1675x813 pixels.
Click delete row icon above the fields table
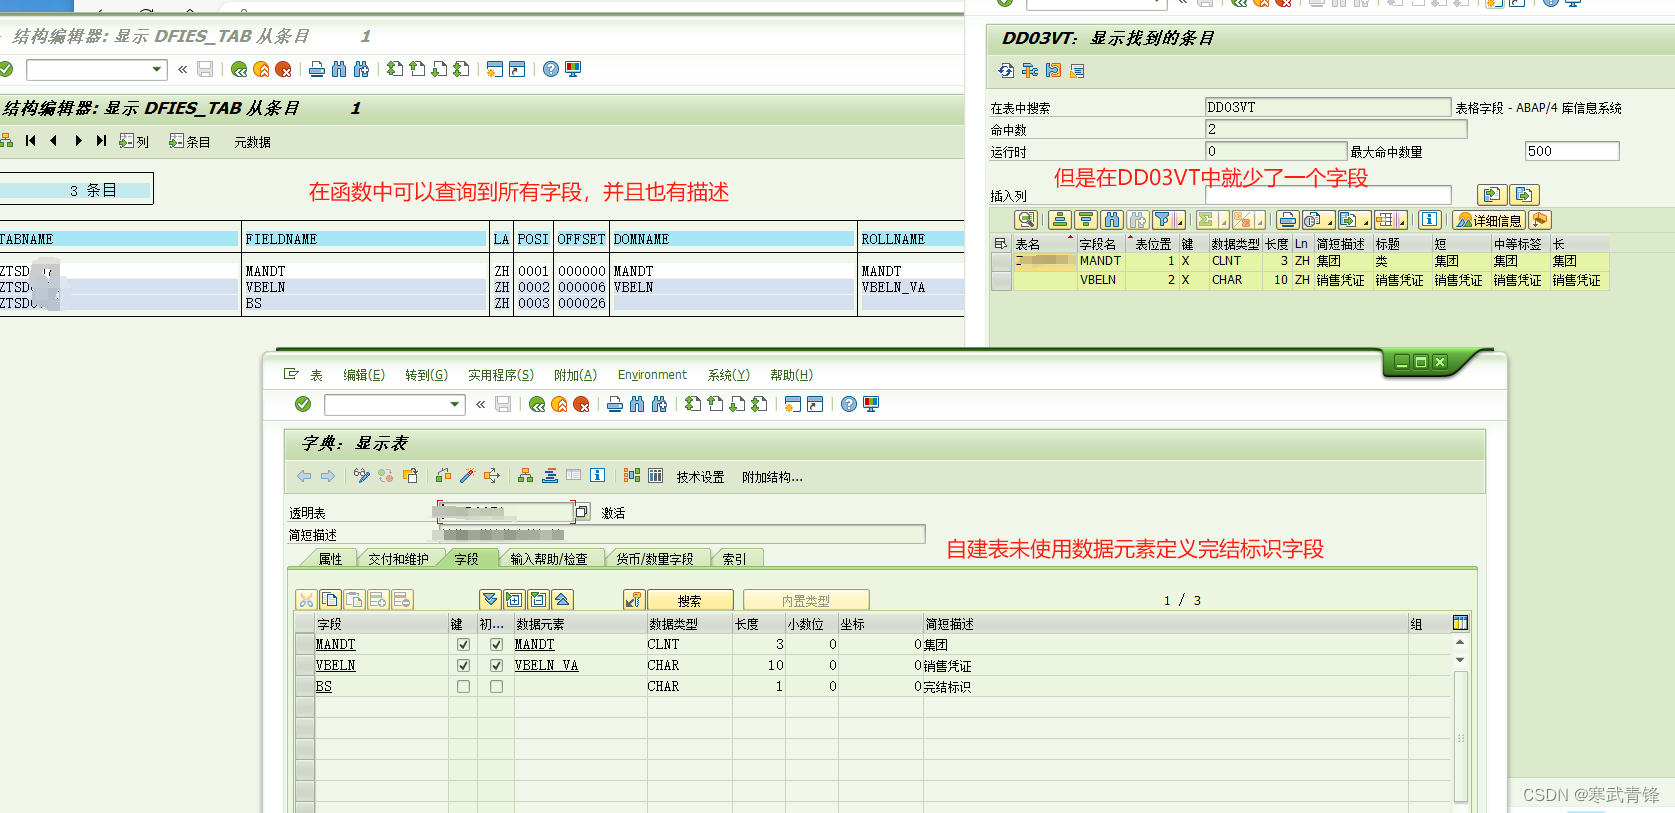tap(402, 600)
